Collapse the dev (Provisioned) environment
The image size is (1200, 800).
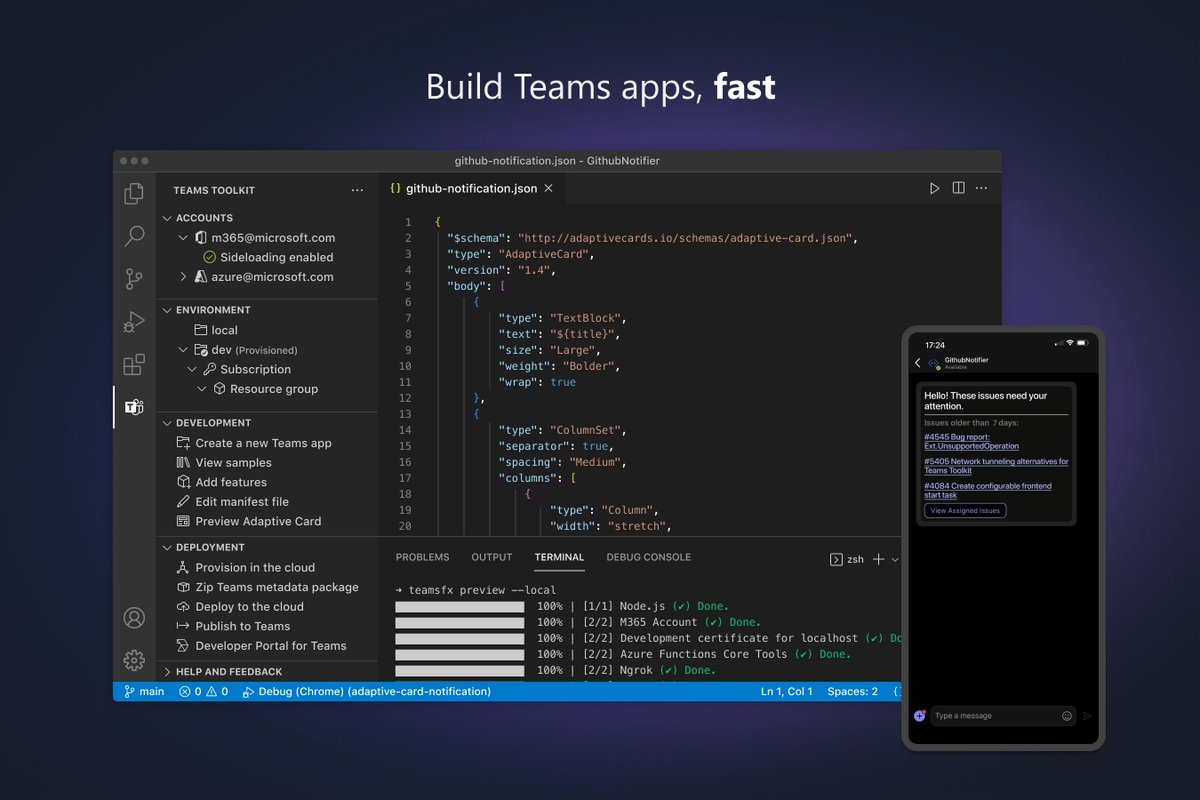pos(183,350)
